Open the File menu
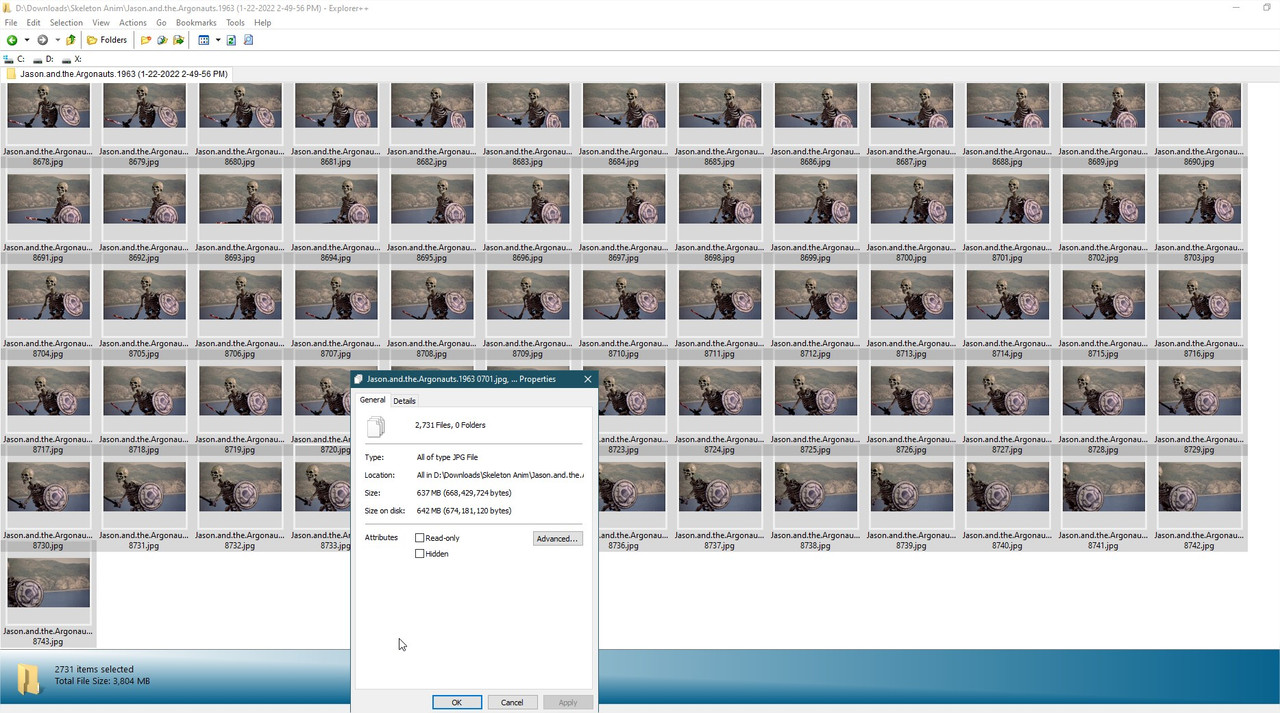Screen dimensions: 1280x713 click(11, 22)
